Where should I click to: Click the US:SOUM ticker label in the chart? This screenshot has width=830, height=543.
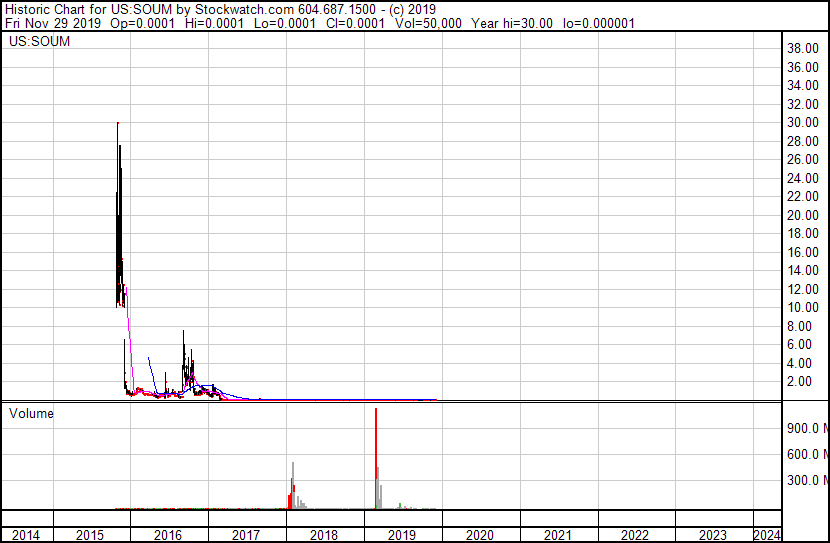37,42
